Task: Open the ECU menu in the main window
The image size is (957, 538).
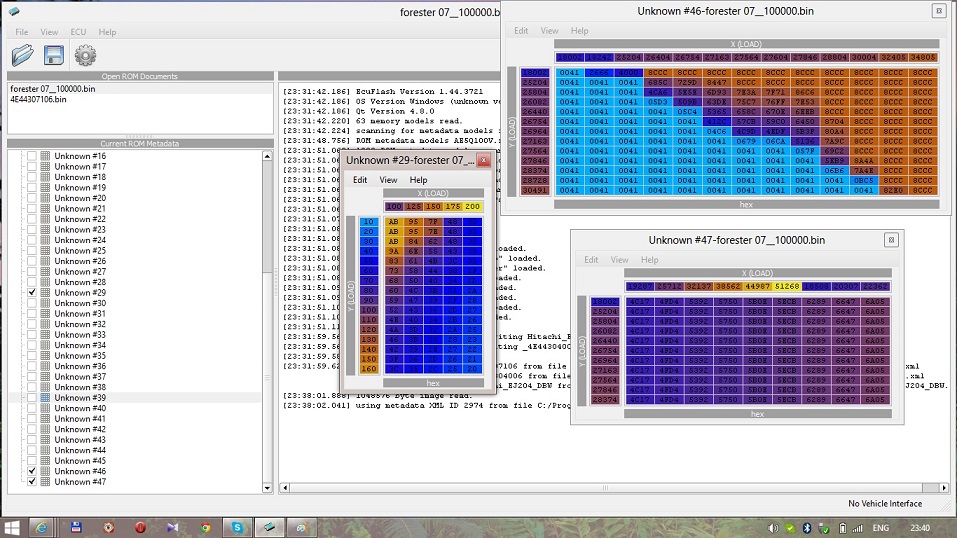Action: 77,32
